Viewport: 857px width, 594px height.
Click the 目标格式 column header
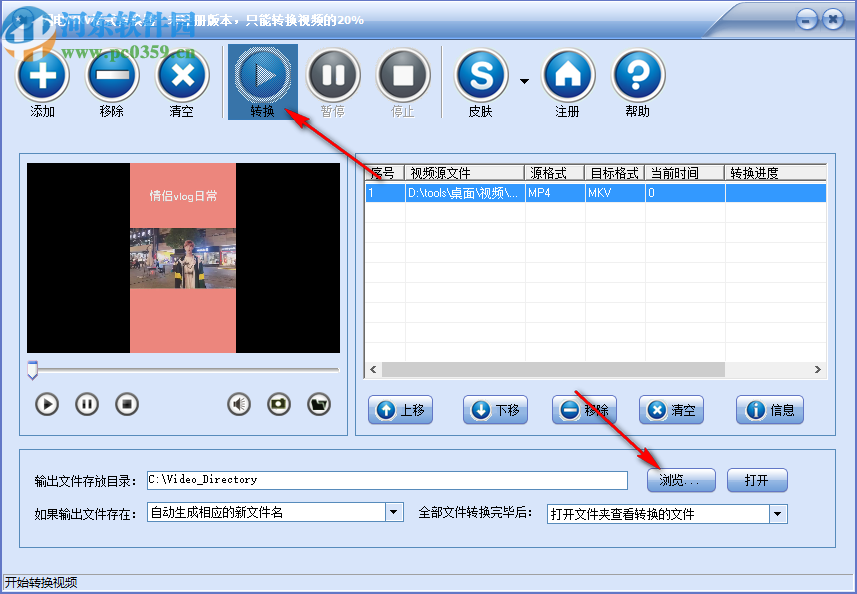pyautogui.click(x=615, y=173)
